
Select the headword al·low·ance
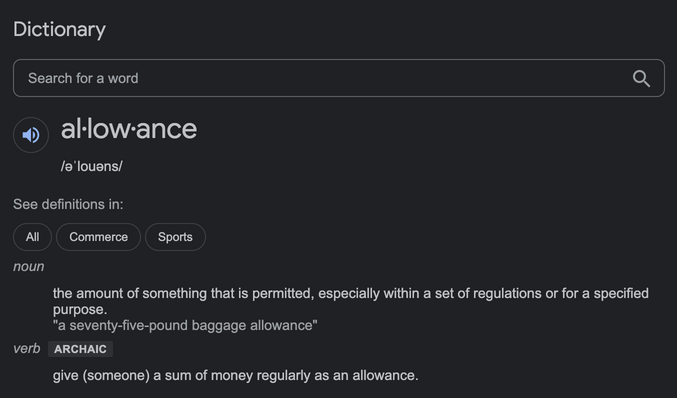click(x=129, y=129)
